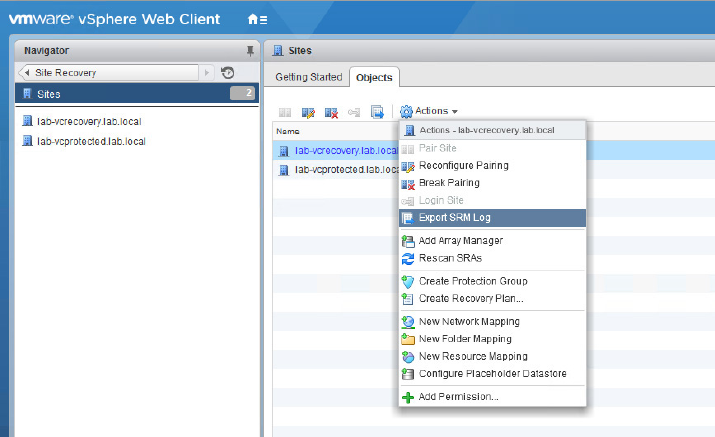The image size is (715, 437).
Task: Click the forward arrow in Navigator
Action: pyautogui.click(x=207, y=72)
